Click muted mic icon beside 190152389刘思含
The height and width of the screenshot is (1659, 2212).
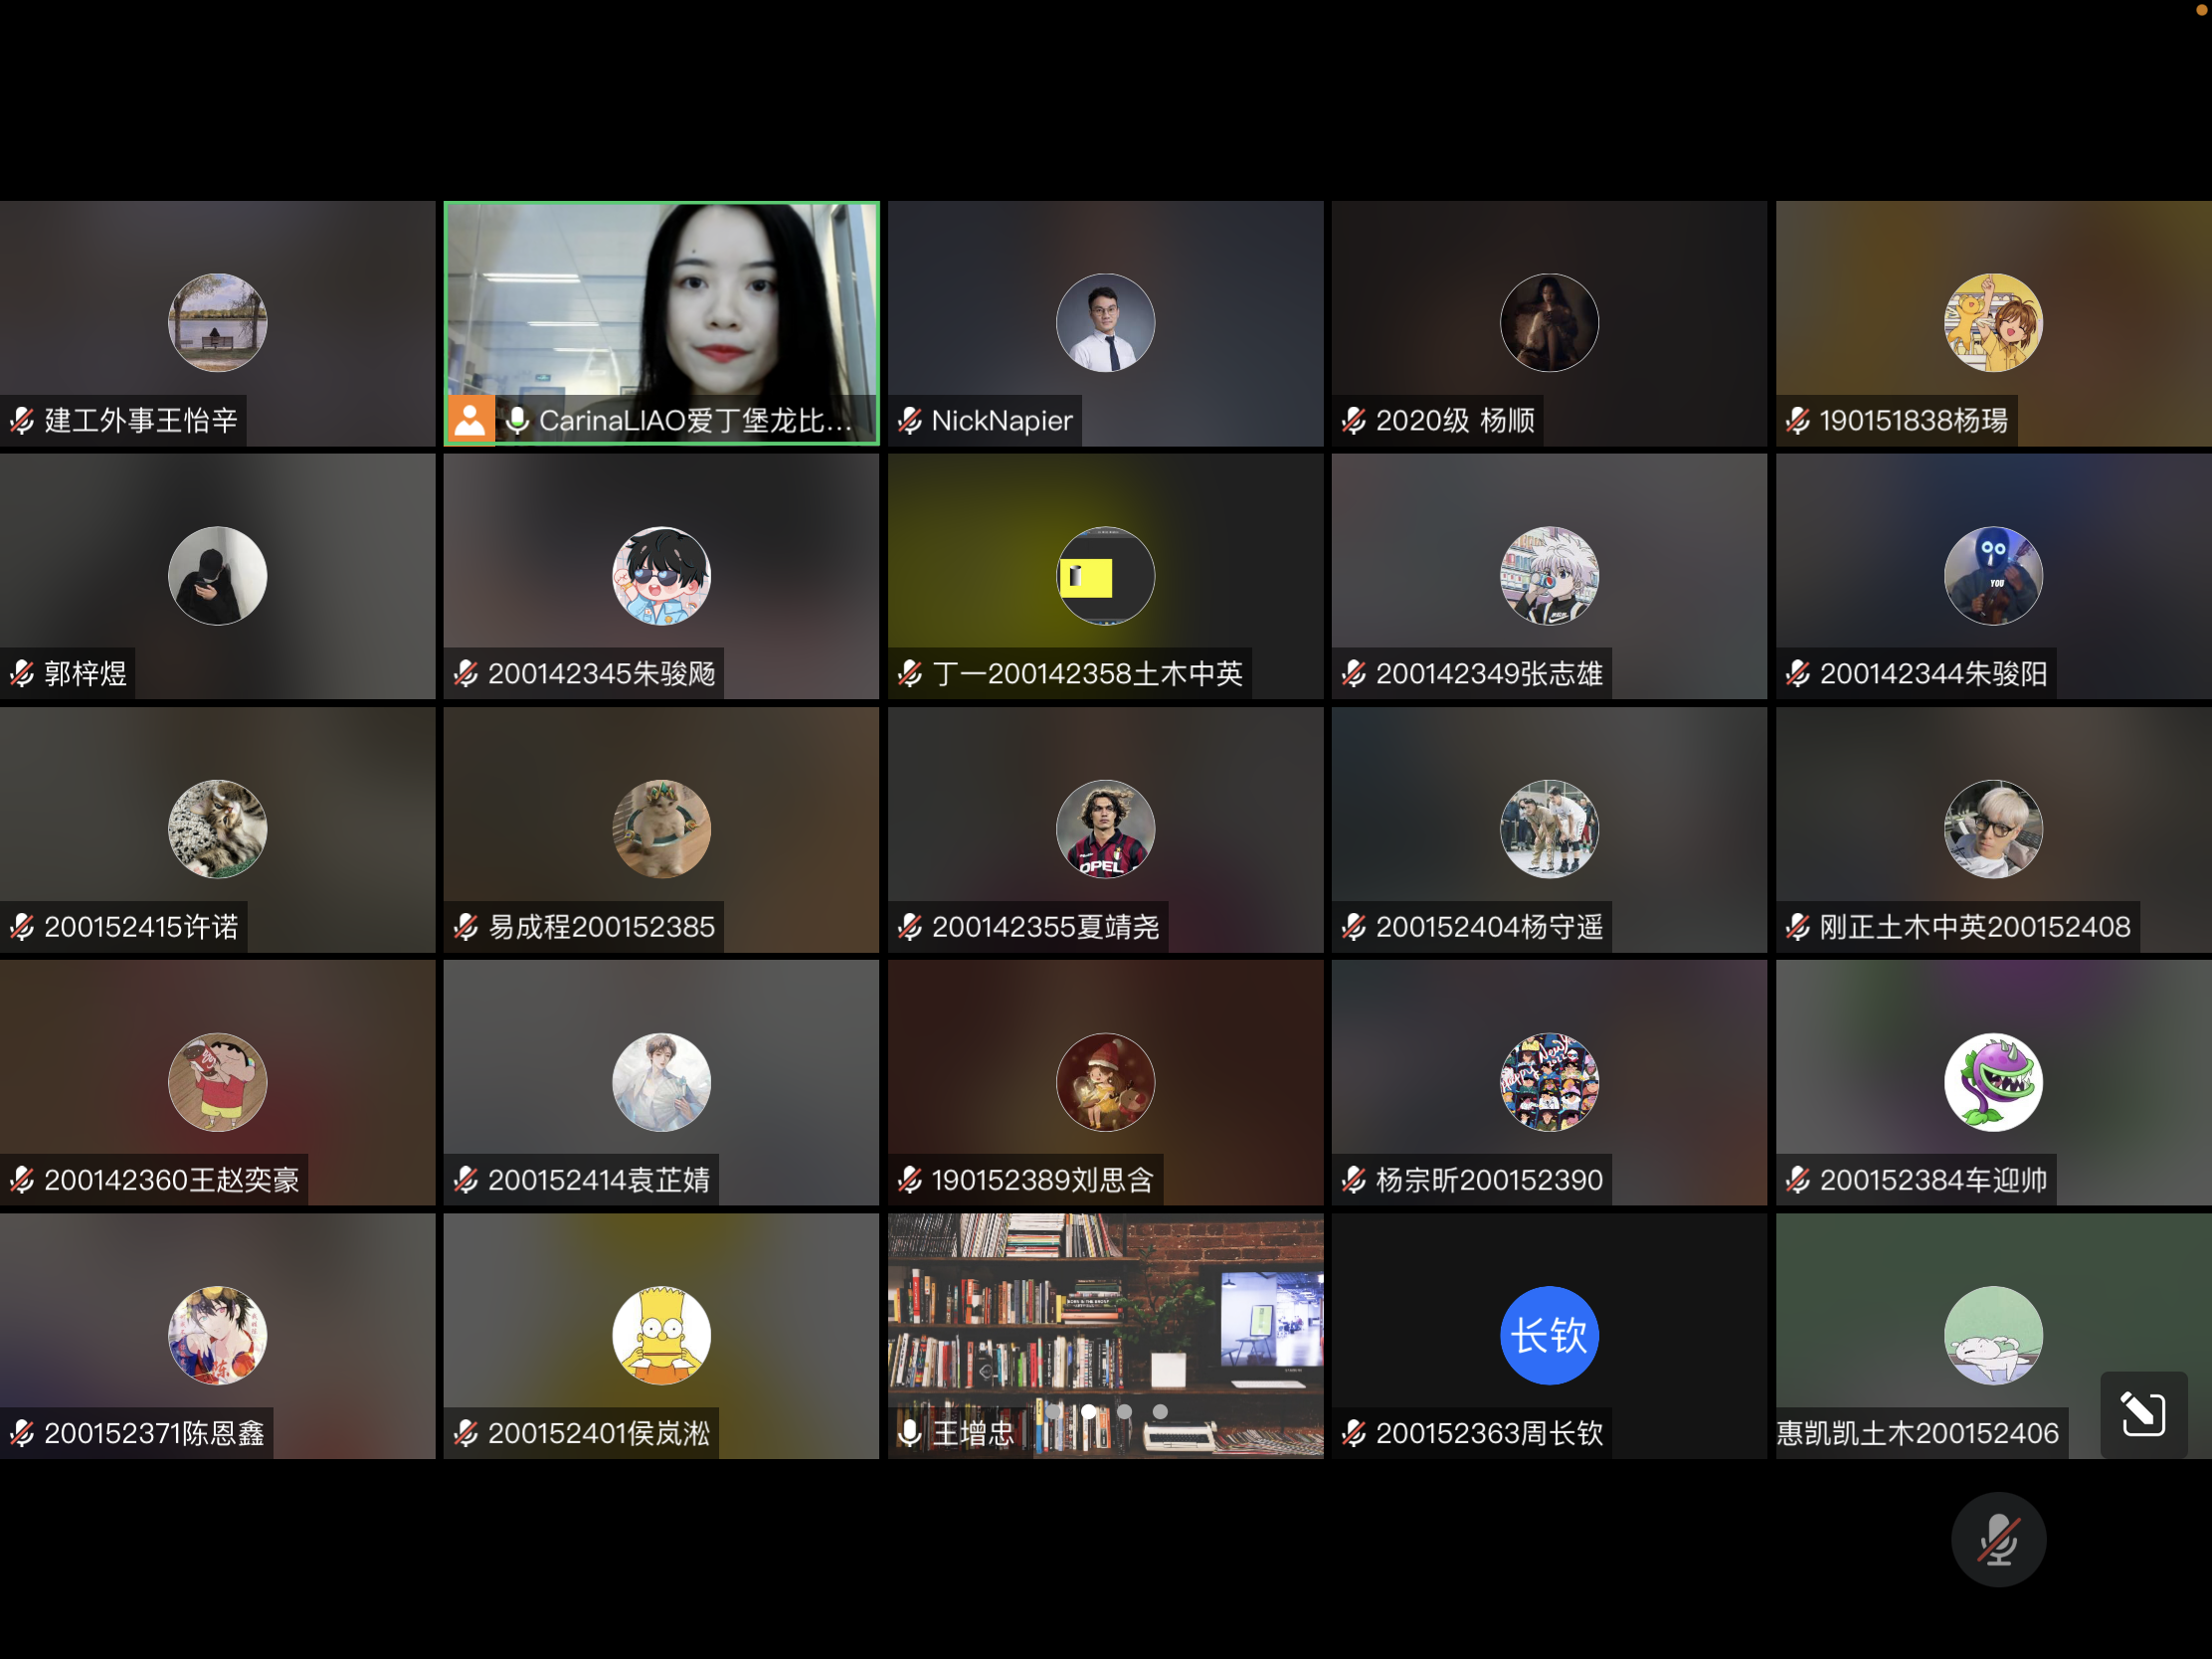[x=910, y=1180]
